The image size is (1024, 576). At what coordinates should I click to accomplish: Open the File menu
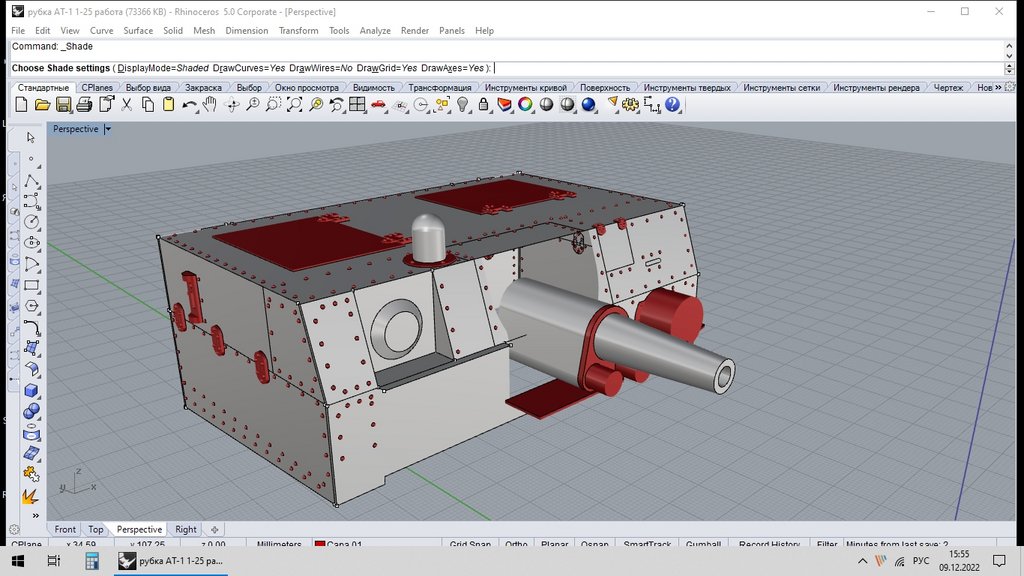[x=18, y=31]
